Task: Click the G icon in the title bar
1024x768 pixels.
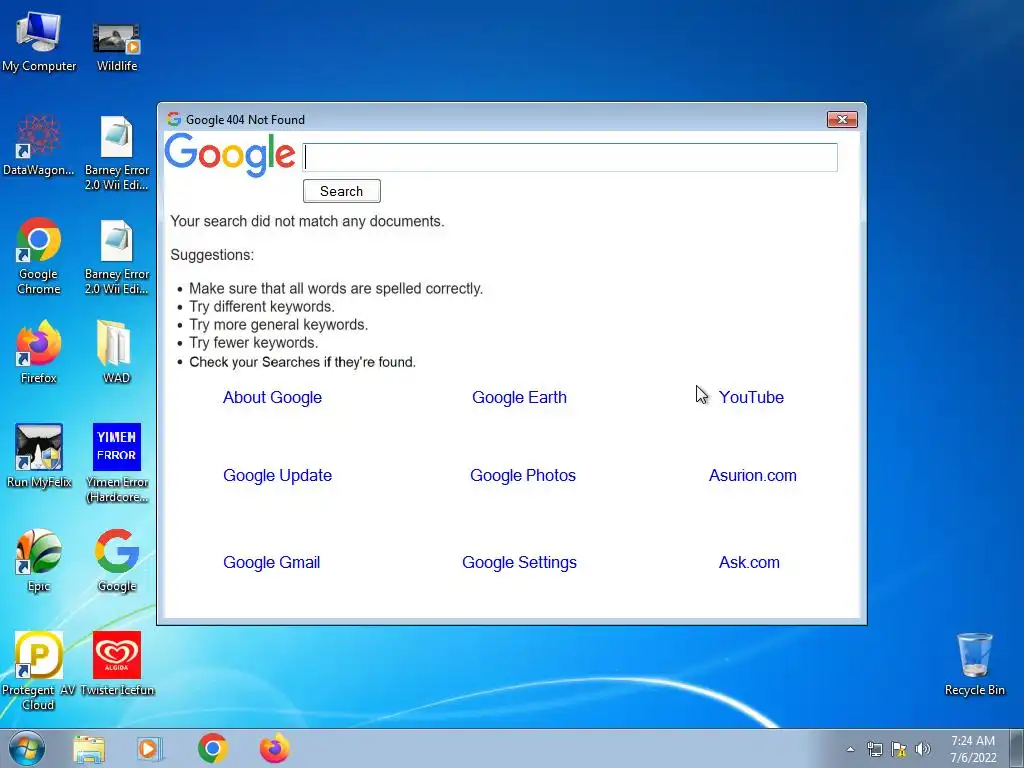Action: pyautogui.click(x=174, y=119)
